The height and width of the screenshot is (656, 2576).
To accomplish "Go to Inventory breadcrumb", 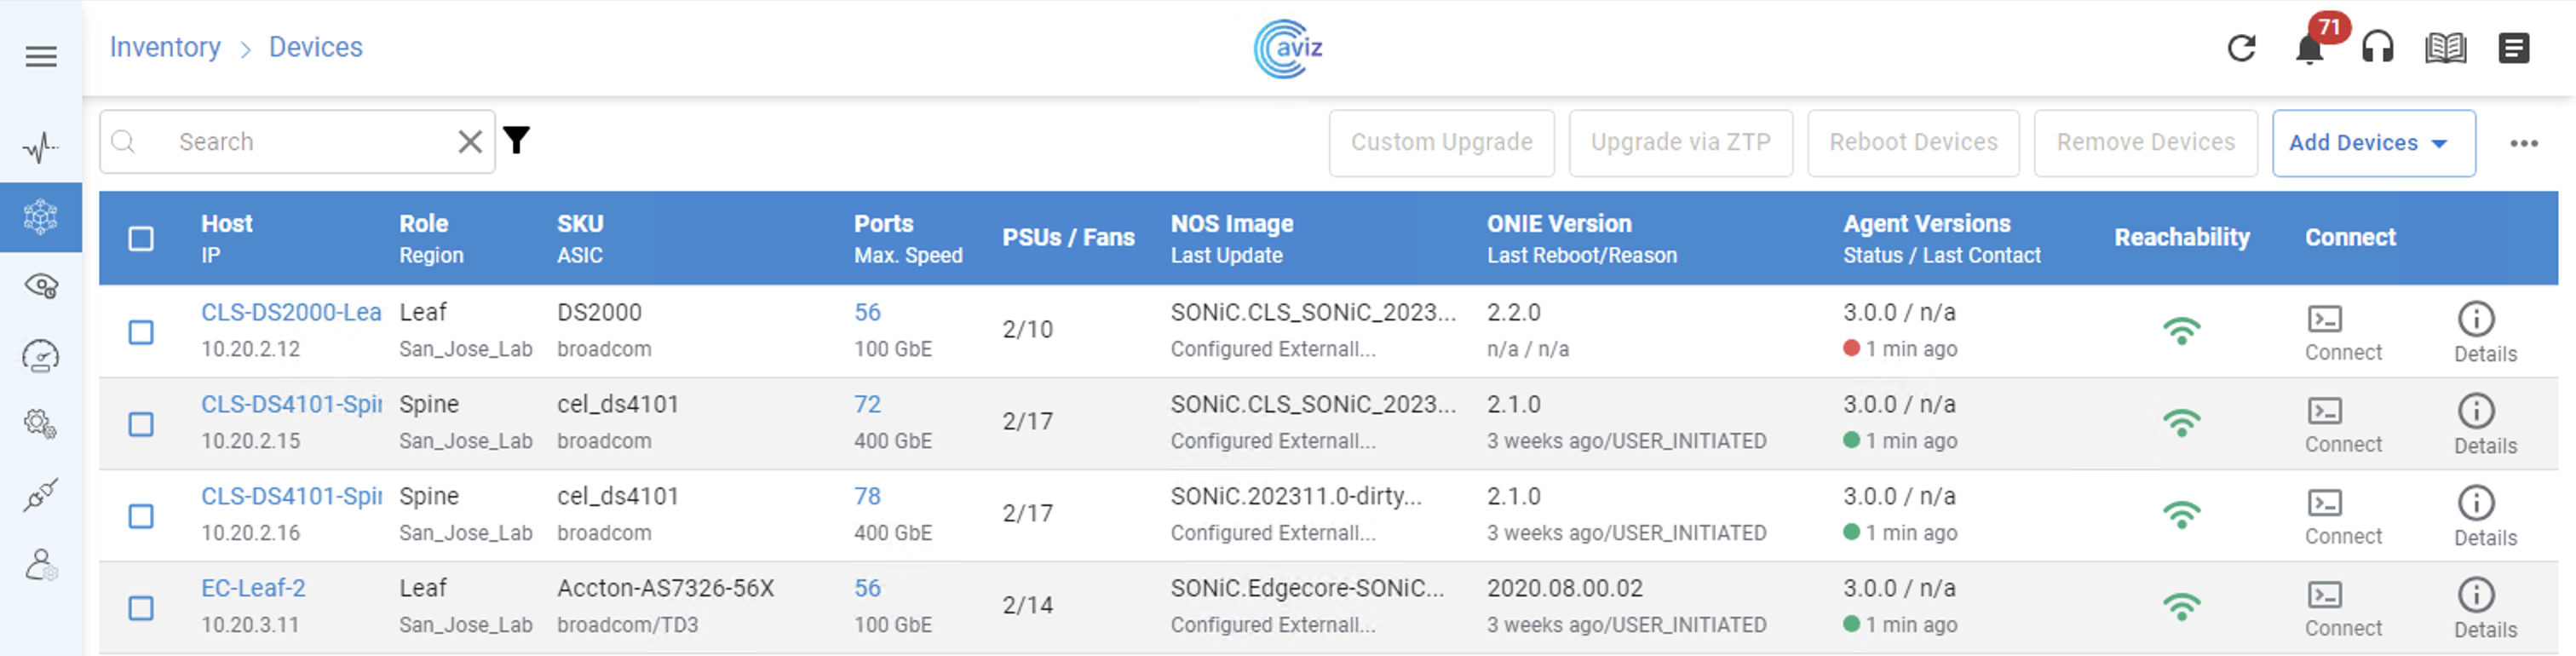I will [x=165, y=47].
